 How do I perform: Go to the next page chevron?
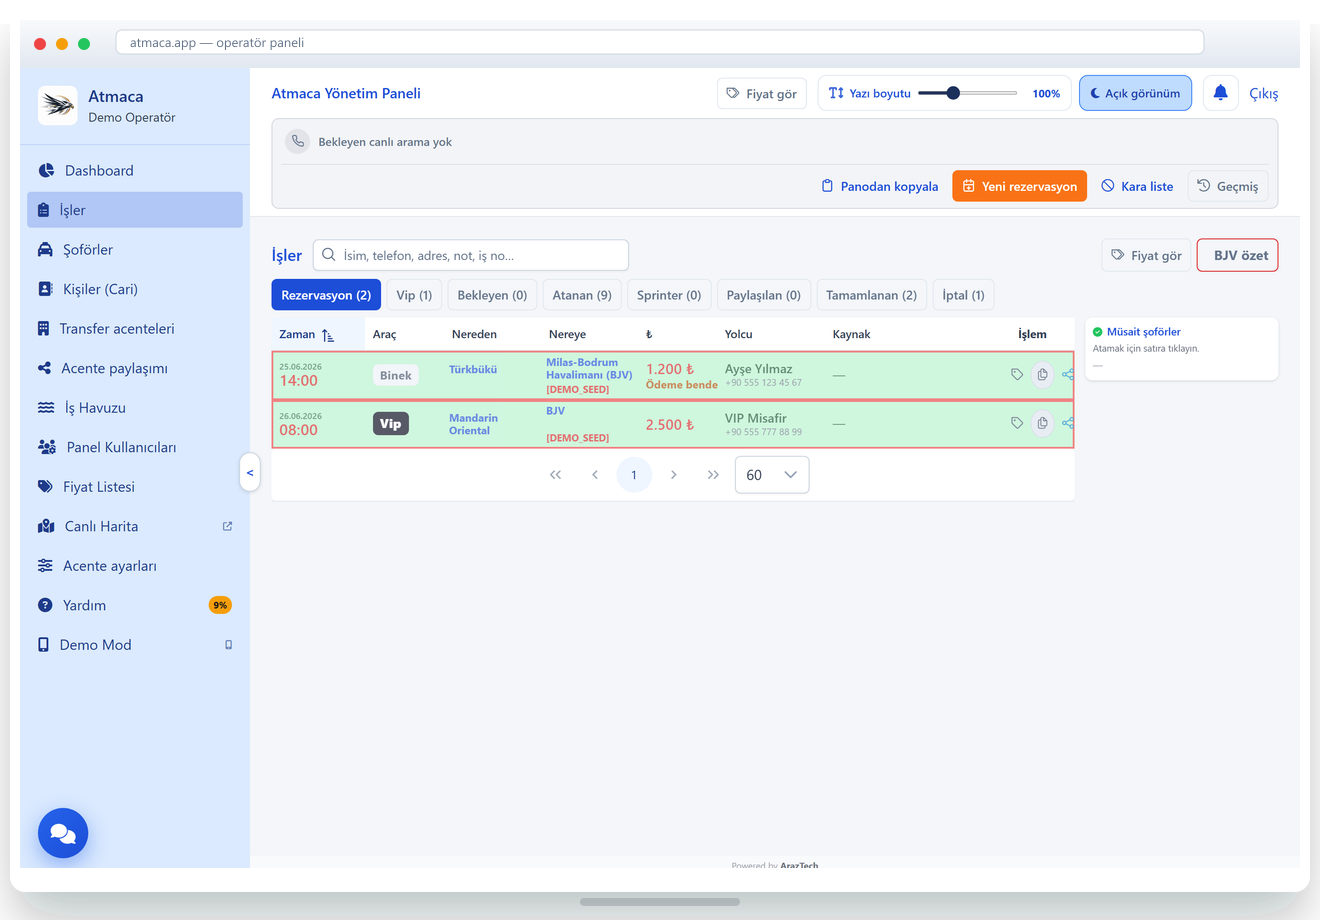click(x=674, y=475)
